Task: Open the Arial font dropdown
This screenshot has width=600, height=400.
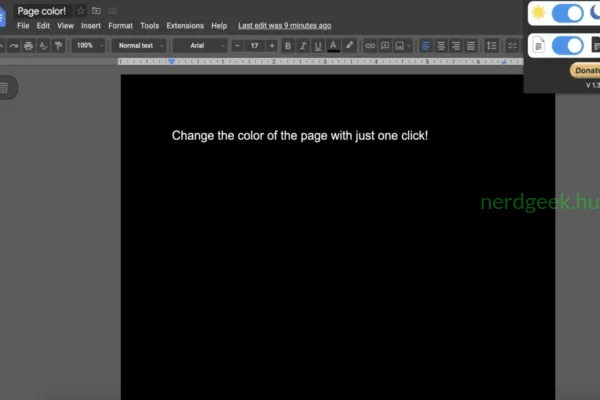Action: [200, 46]
